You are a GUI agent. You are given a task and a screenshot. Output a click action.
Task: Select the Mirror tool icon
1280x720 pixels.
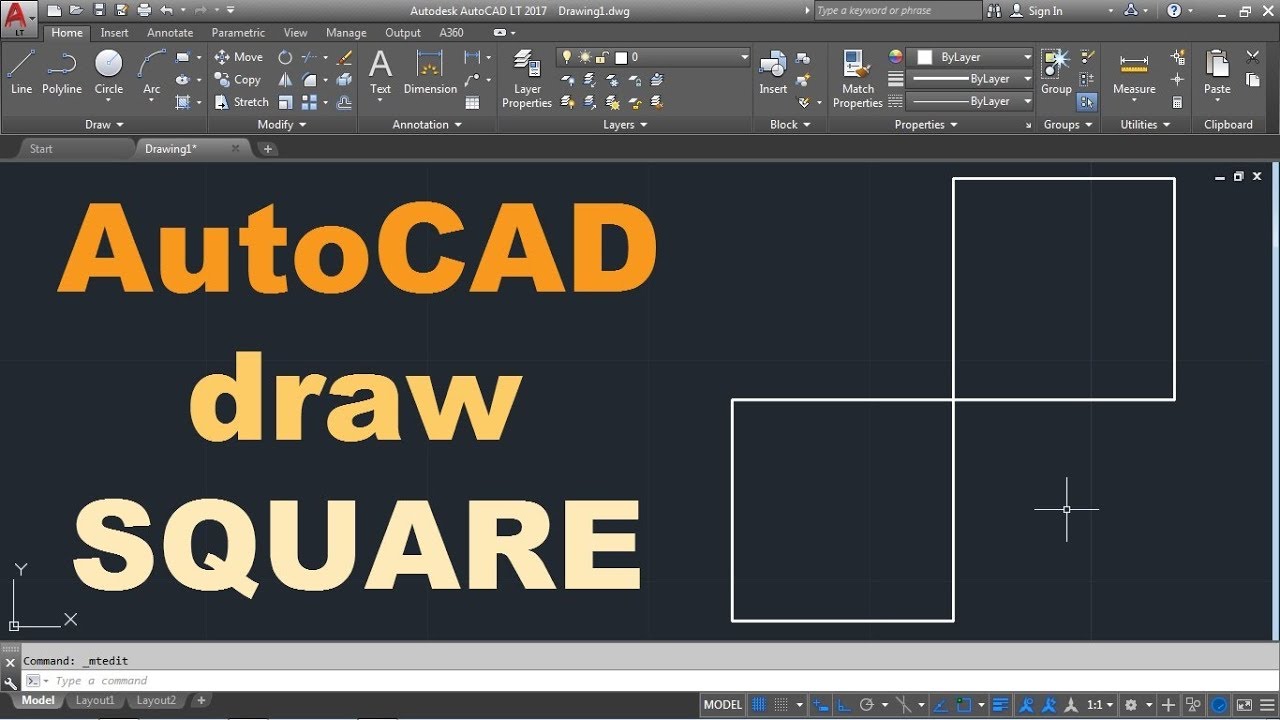pyautogui.click(x=286, y=79)
